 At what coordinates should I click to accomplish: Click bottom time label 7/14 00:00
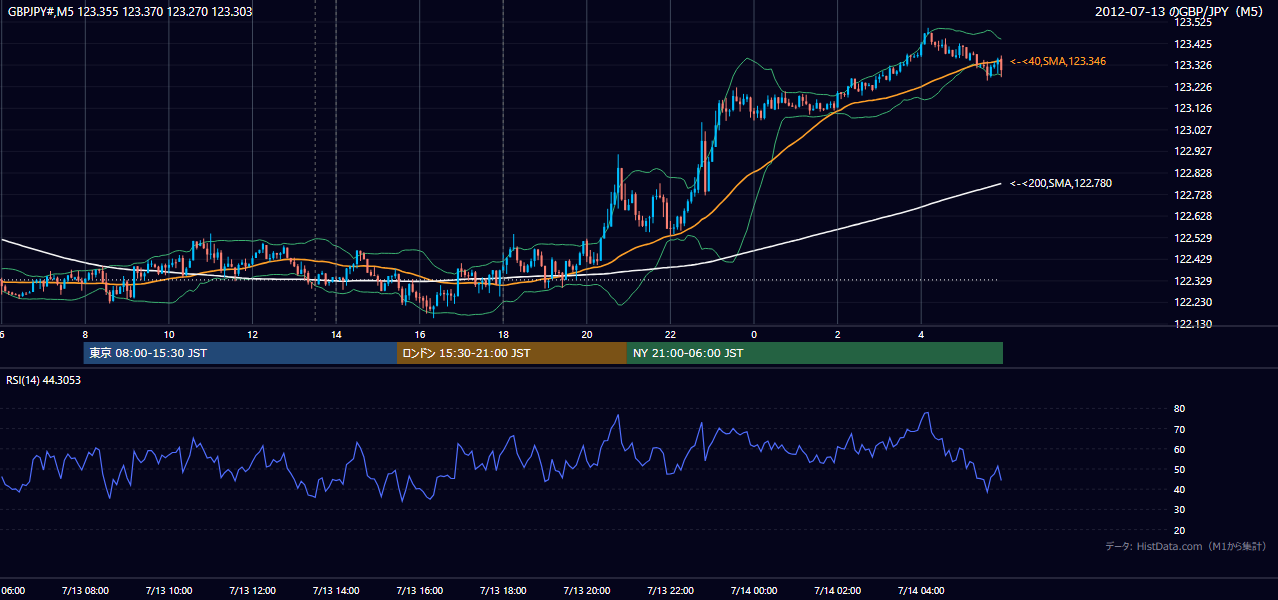click(754, 590)
